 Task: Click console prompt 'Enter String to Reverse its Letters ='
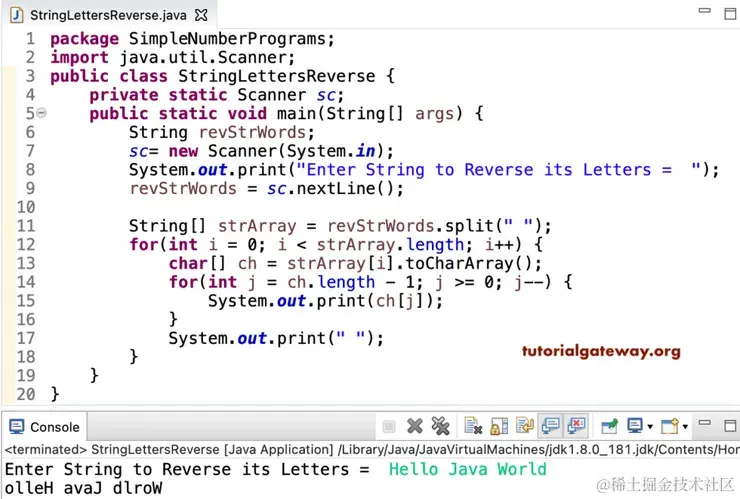pyautogui.click(x=187, y=469)
